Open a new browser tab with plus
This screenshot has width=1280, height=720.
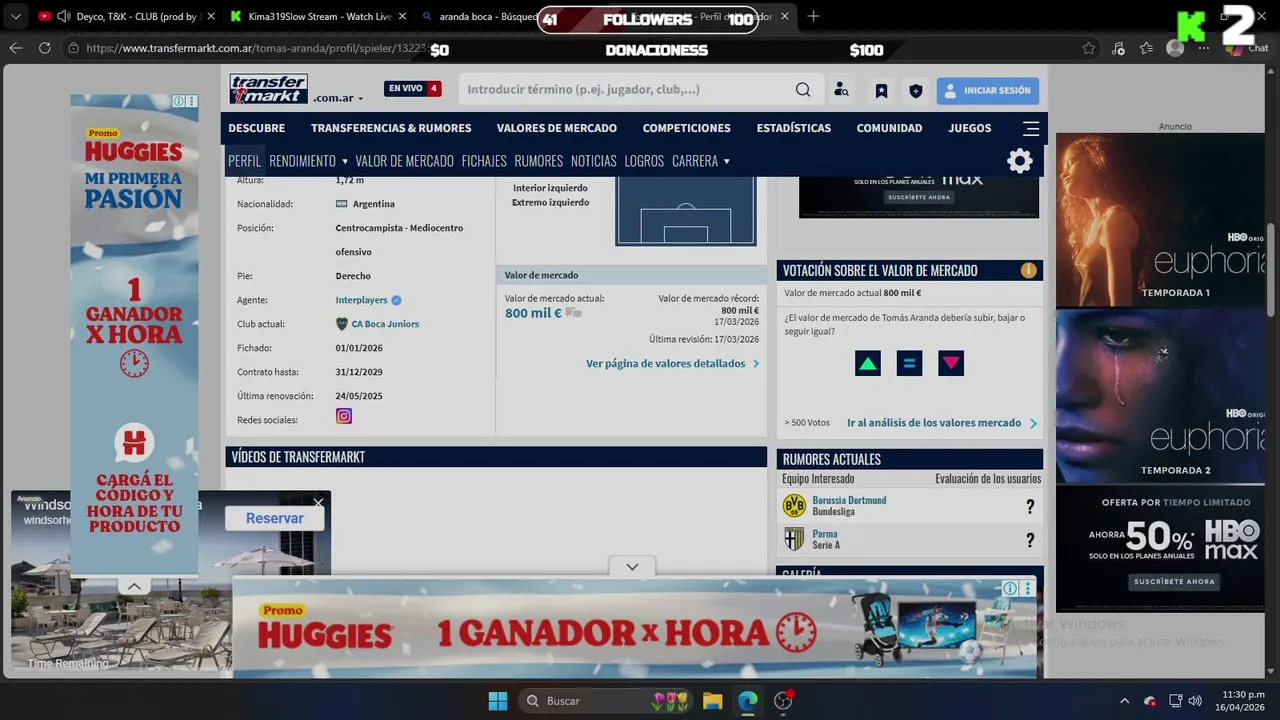813,17
